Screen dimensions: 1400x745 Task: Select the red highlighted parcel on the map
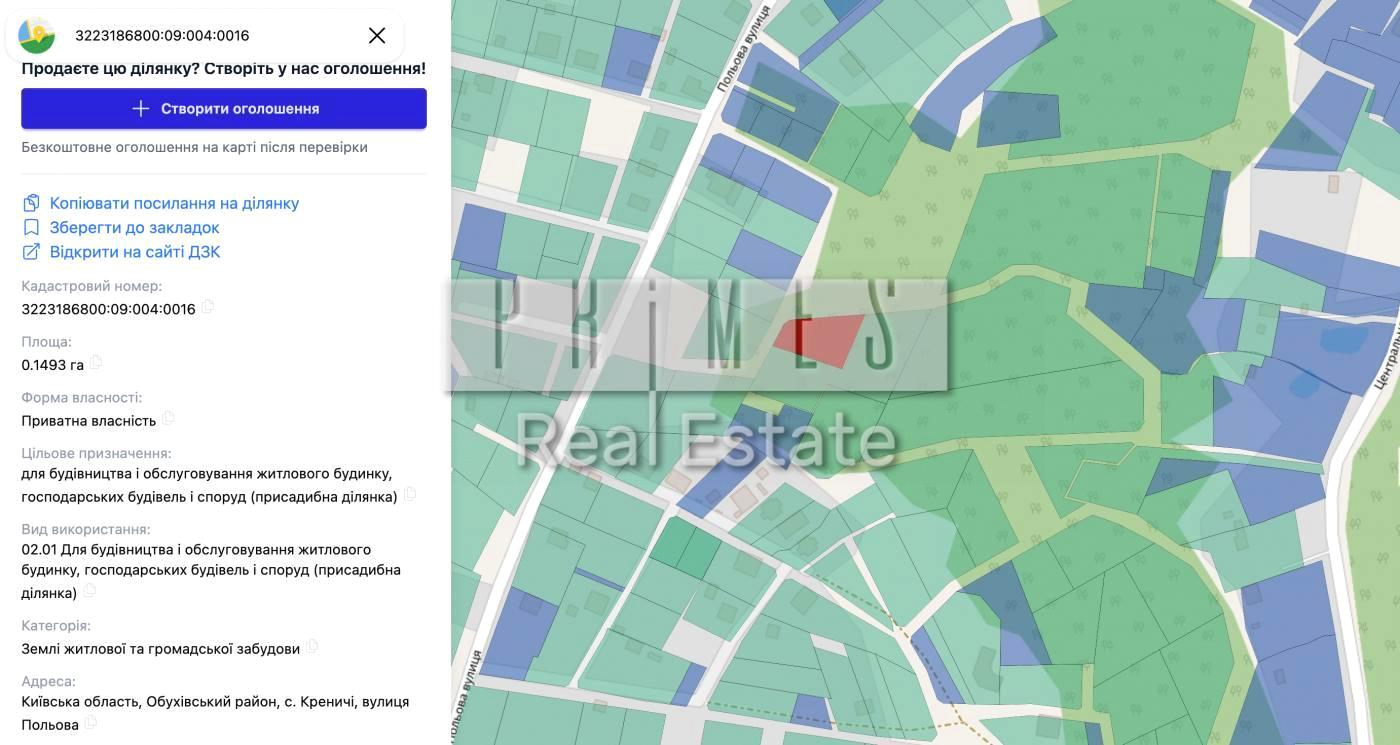[820, 340]
